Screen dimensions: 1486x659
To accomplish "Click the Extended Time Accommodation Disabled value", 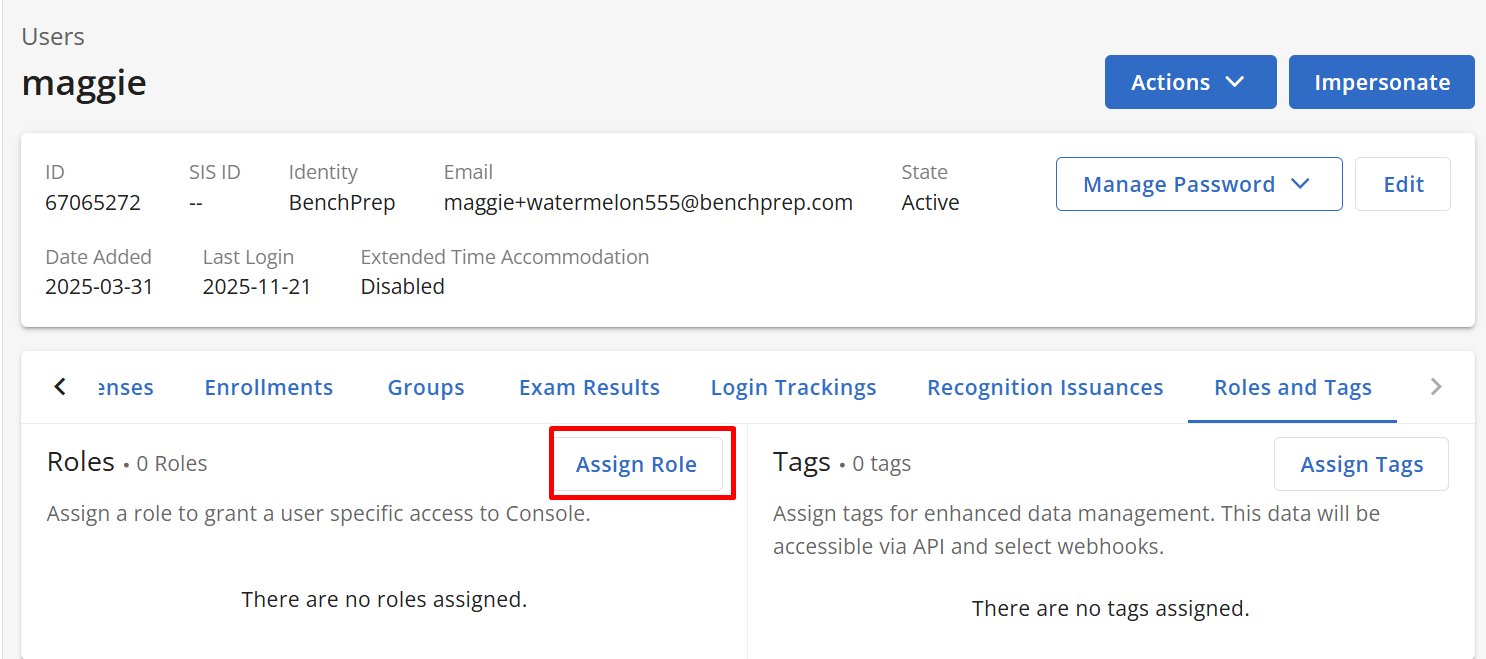I will click(x=402, y=287).
